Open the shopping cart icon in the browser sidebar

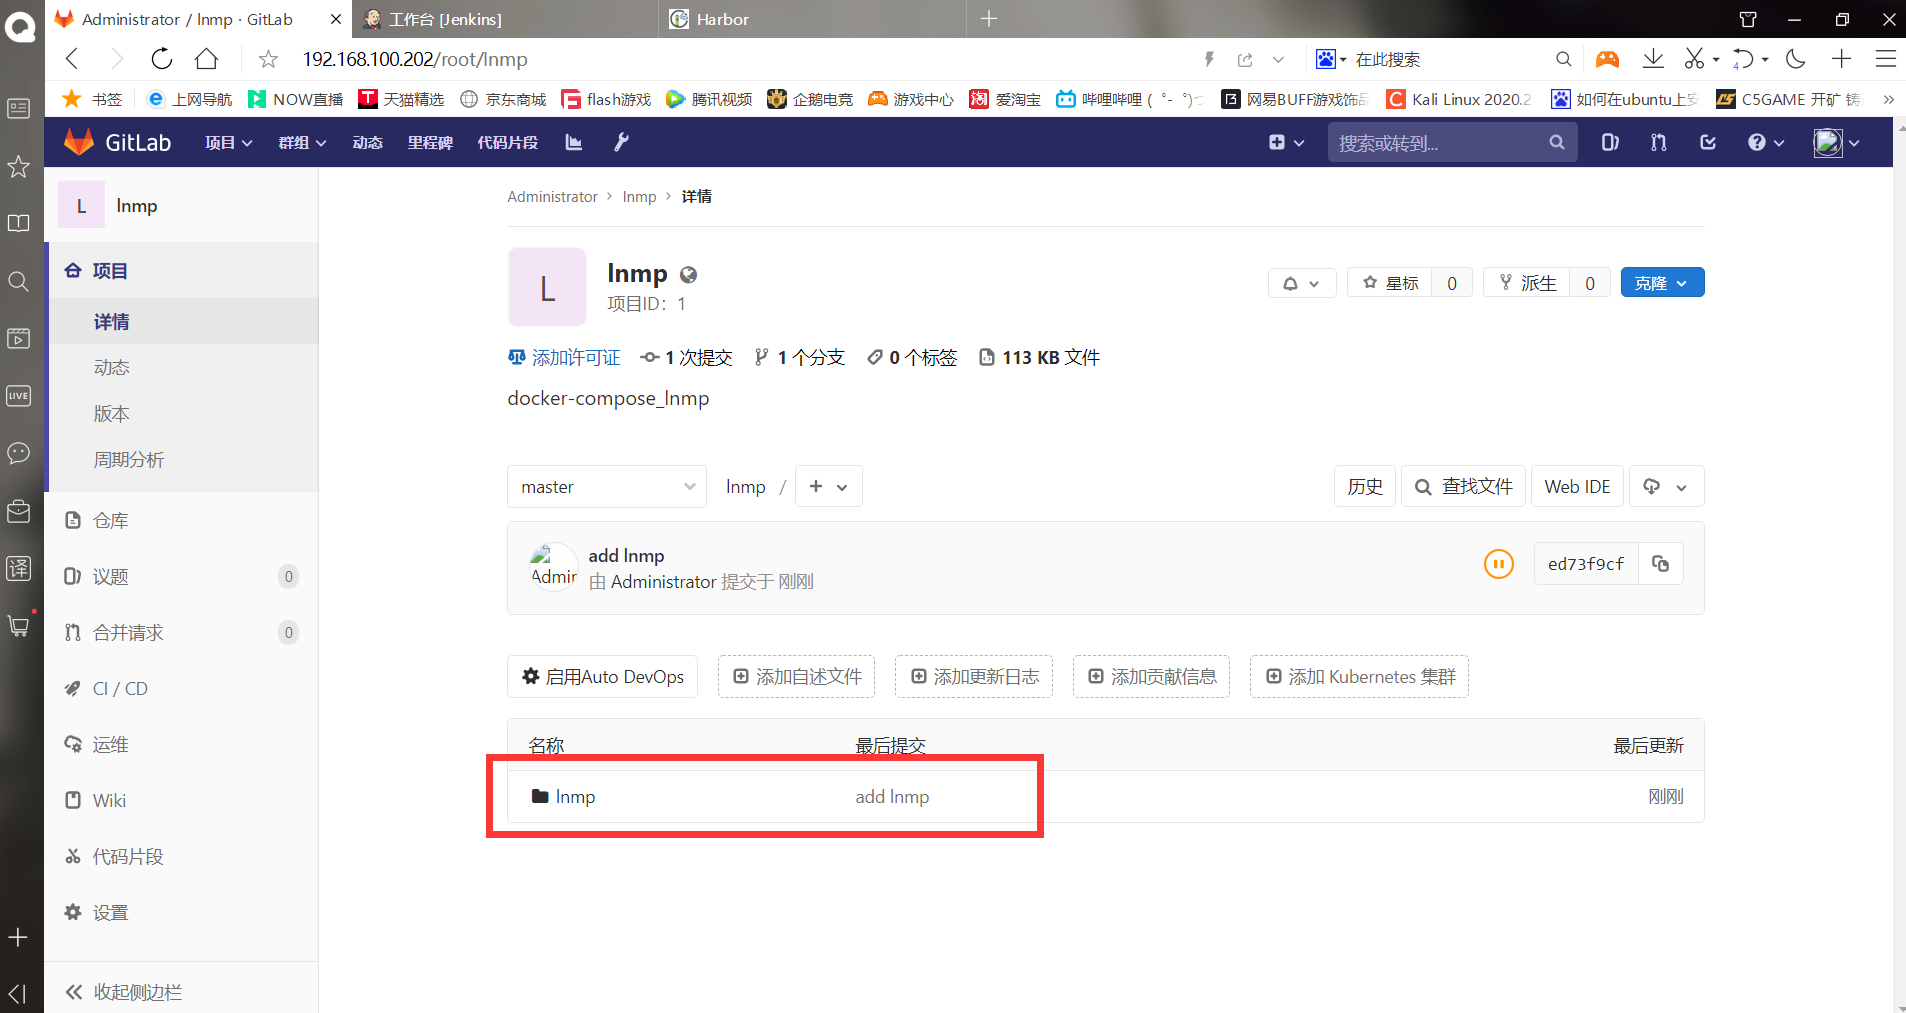pyautogui.click(x=19, y=626)
